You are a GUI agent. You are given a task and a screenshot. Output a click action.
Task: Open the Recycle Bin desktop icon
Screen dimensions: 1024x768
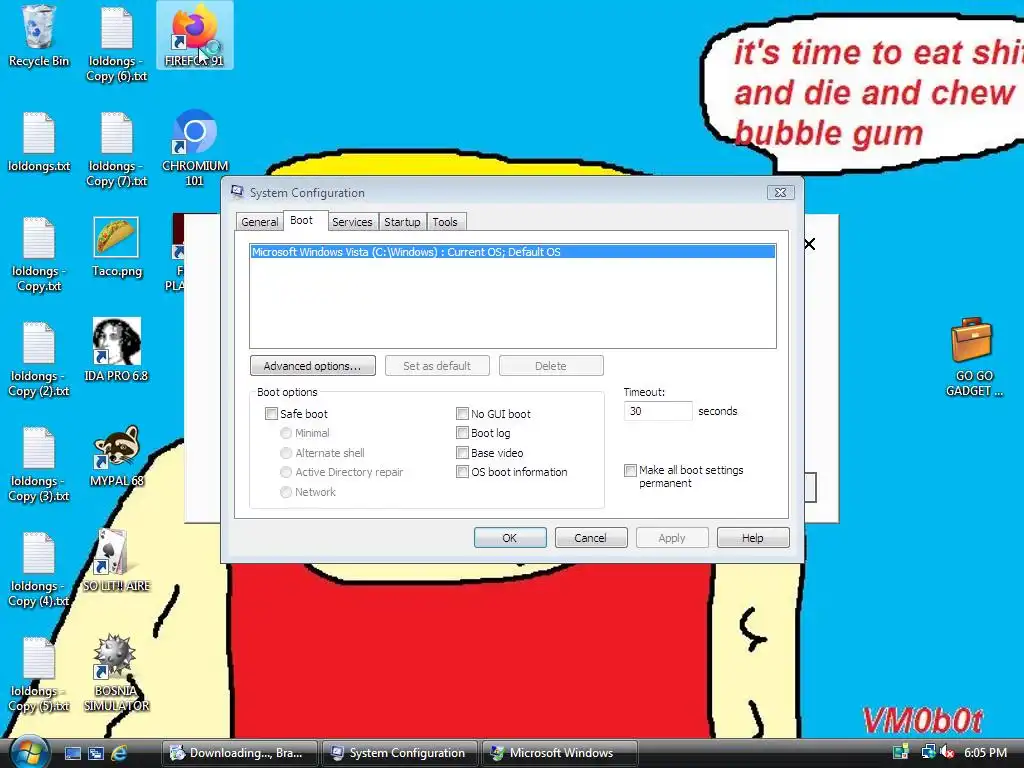coord(39,36)
